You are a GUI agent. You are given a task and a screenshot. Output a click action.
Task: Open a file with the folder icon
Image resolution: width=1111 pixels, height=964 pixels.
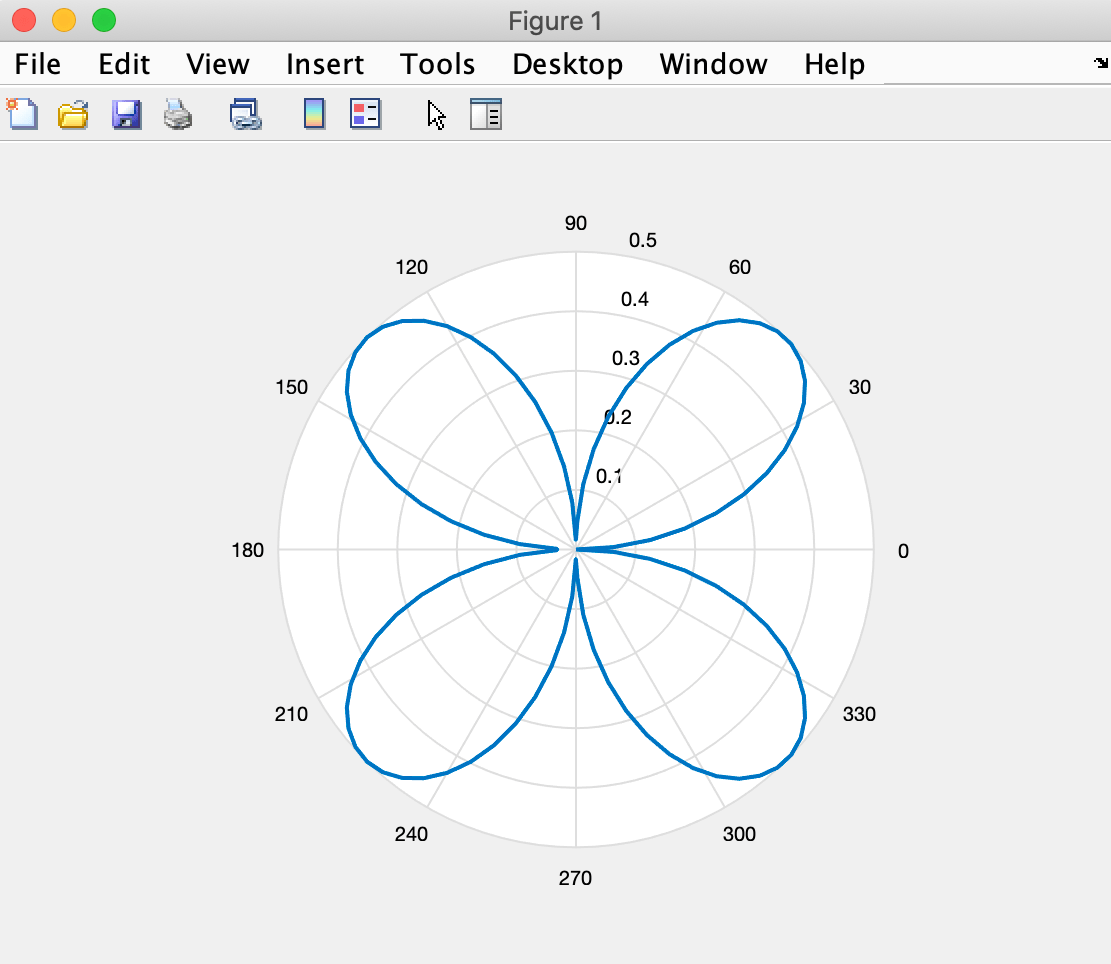click(x=73, y=114)
